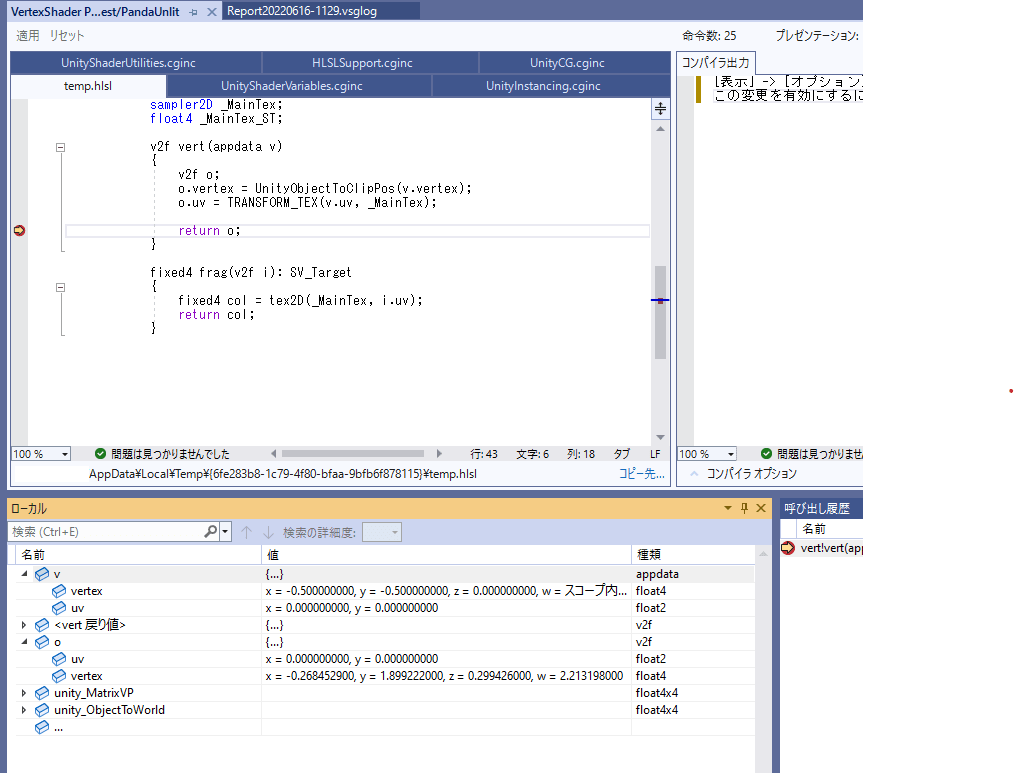Select the v vertex value cell
Screen dimensions: 1014x773
tap(446, 591)
